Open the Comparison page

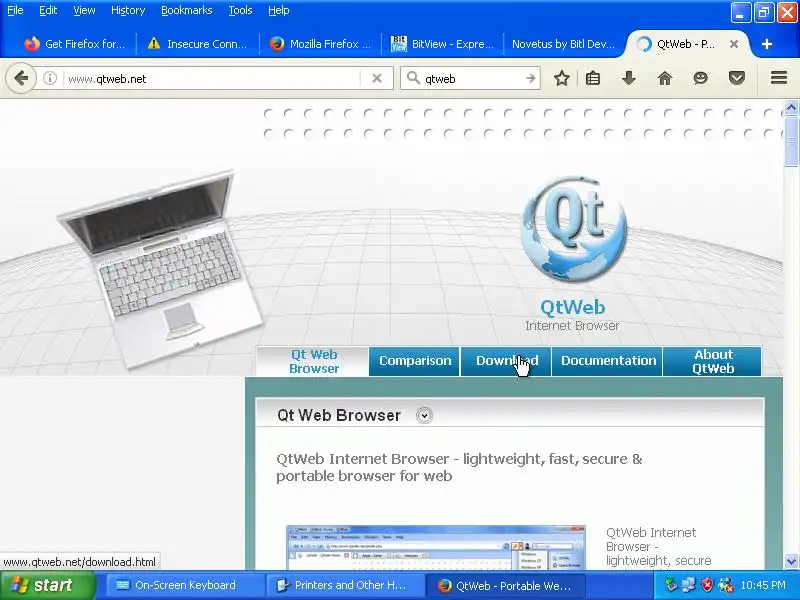point(414,361)
